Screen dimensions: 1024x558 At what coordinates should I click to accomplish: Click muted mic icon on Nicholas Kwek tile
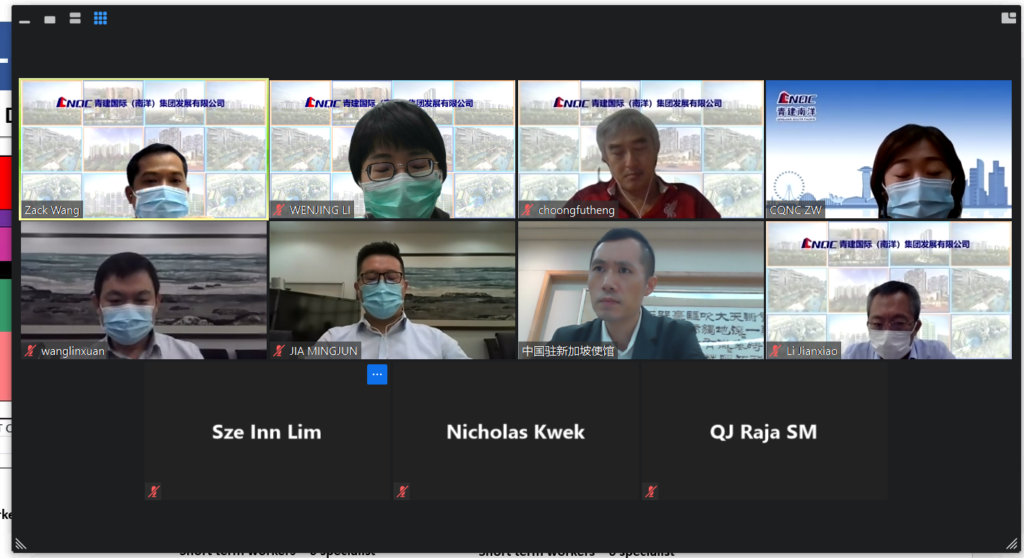402,491
